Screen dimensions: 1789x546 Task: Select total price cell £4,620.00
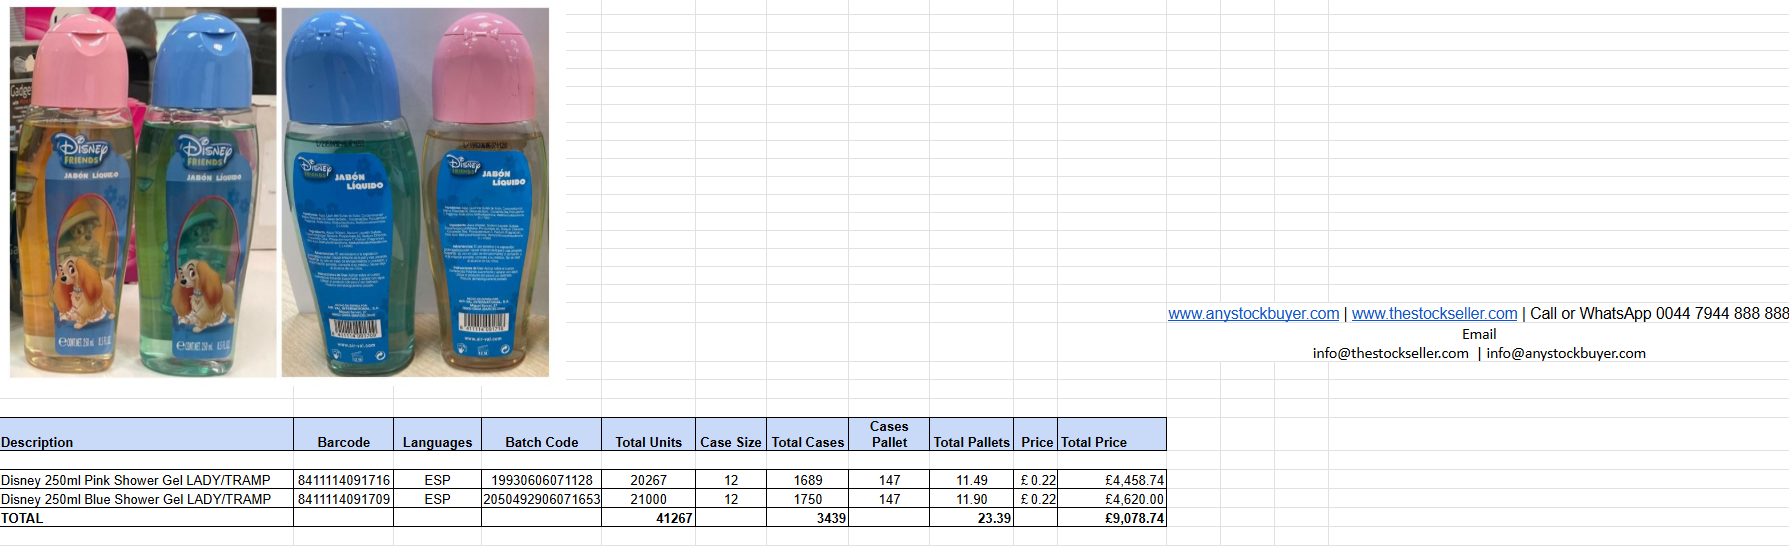click(1112, 499)
